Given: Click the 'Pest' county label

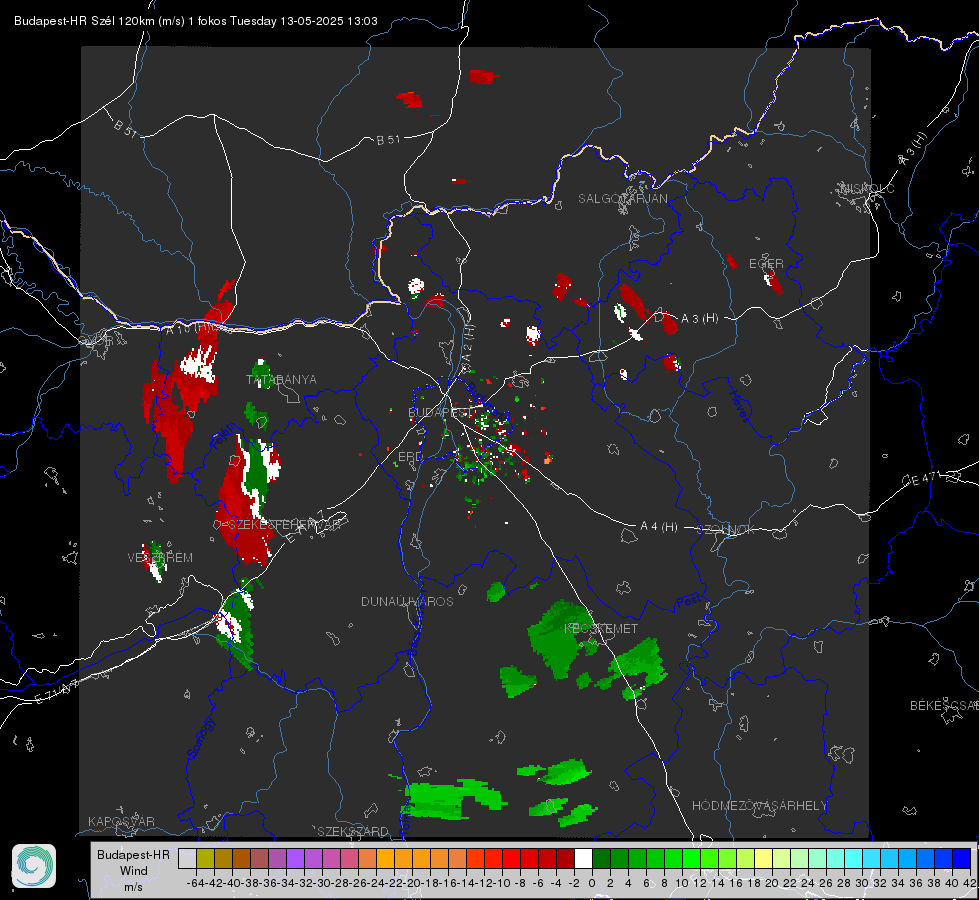Looking at the screenshot, I should pos(691,601).
